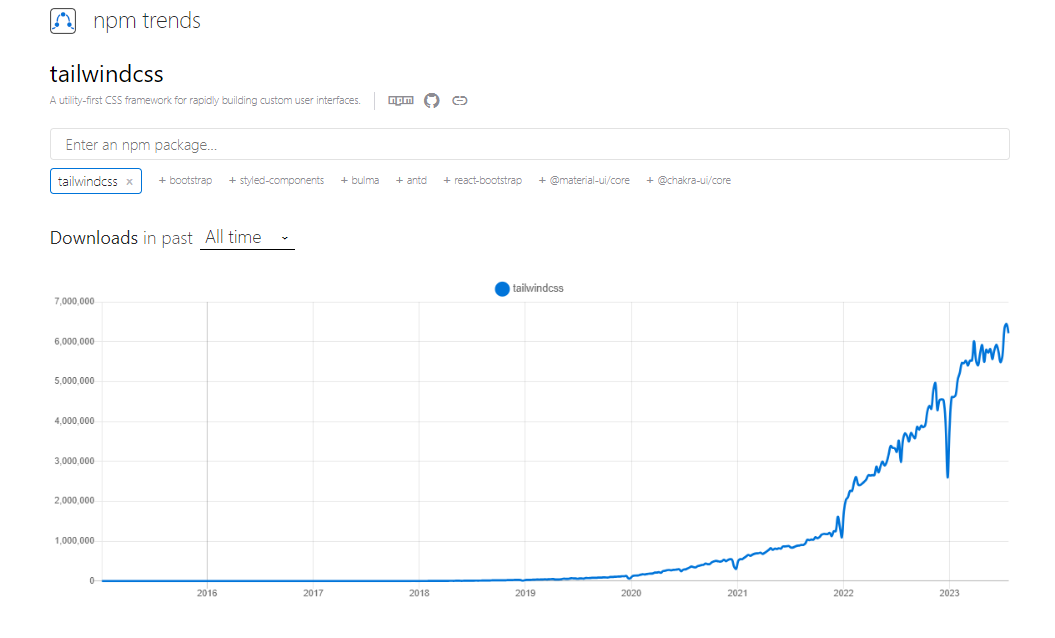
Task: Open the homepage link chain icon
Action: (460, 100)
